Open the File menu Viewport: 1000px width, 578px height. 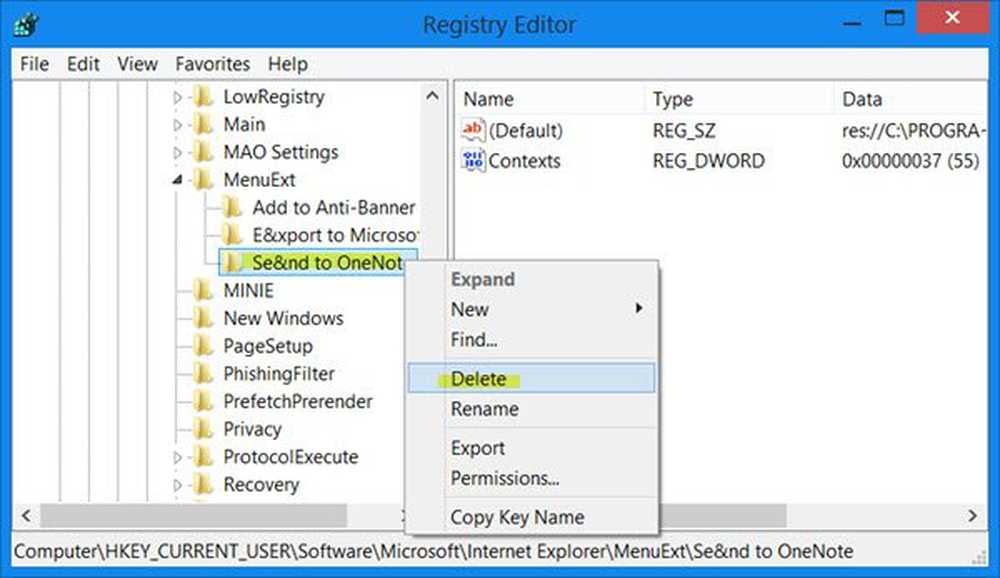coord(34,64)
